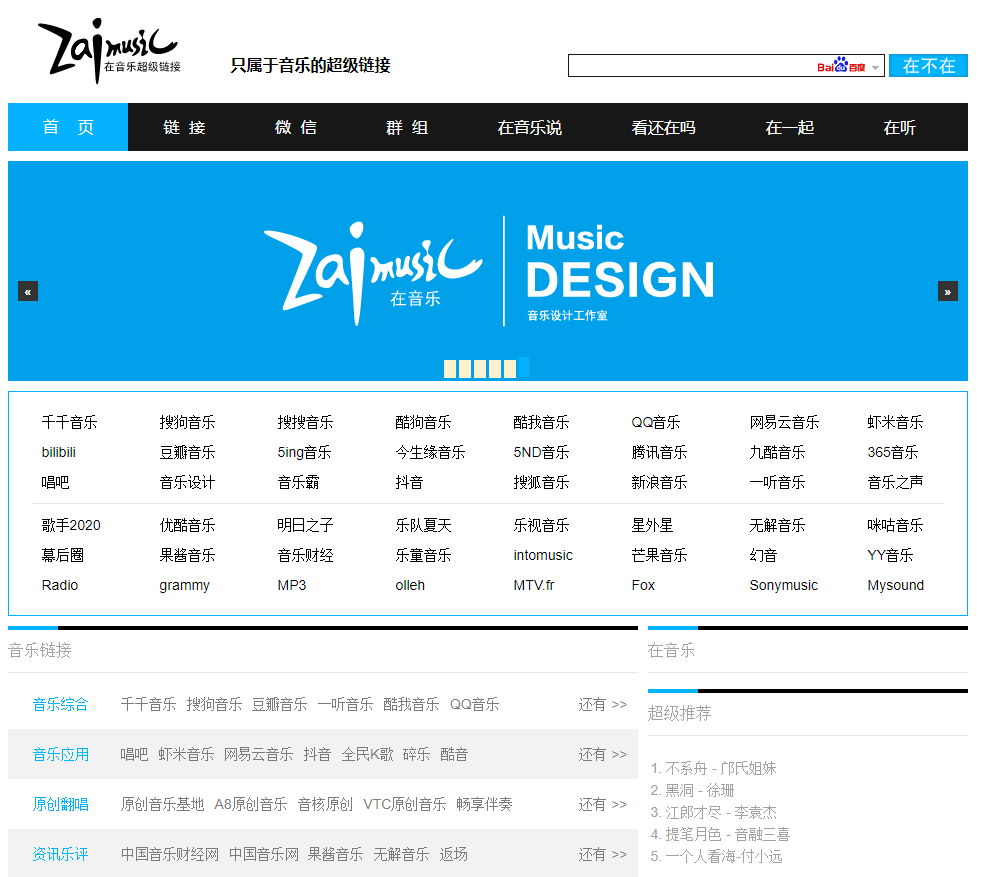The image size is (986, 877).
Task: Open the Sonymusic link
Action: [784, 585]
